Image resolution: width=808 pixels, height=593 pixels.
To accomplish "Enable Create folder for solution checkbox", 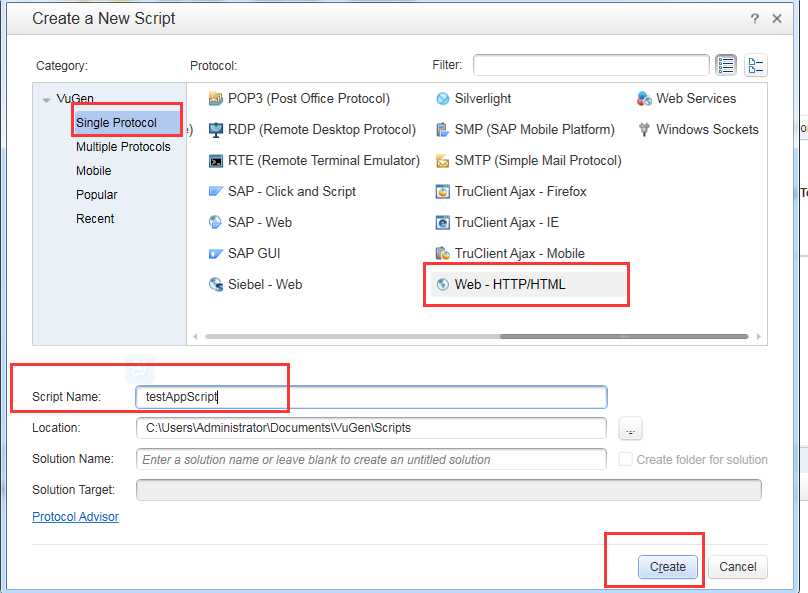I will [625, 459].
